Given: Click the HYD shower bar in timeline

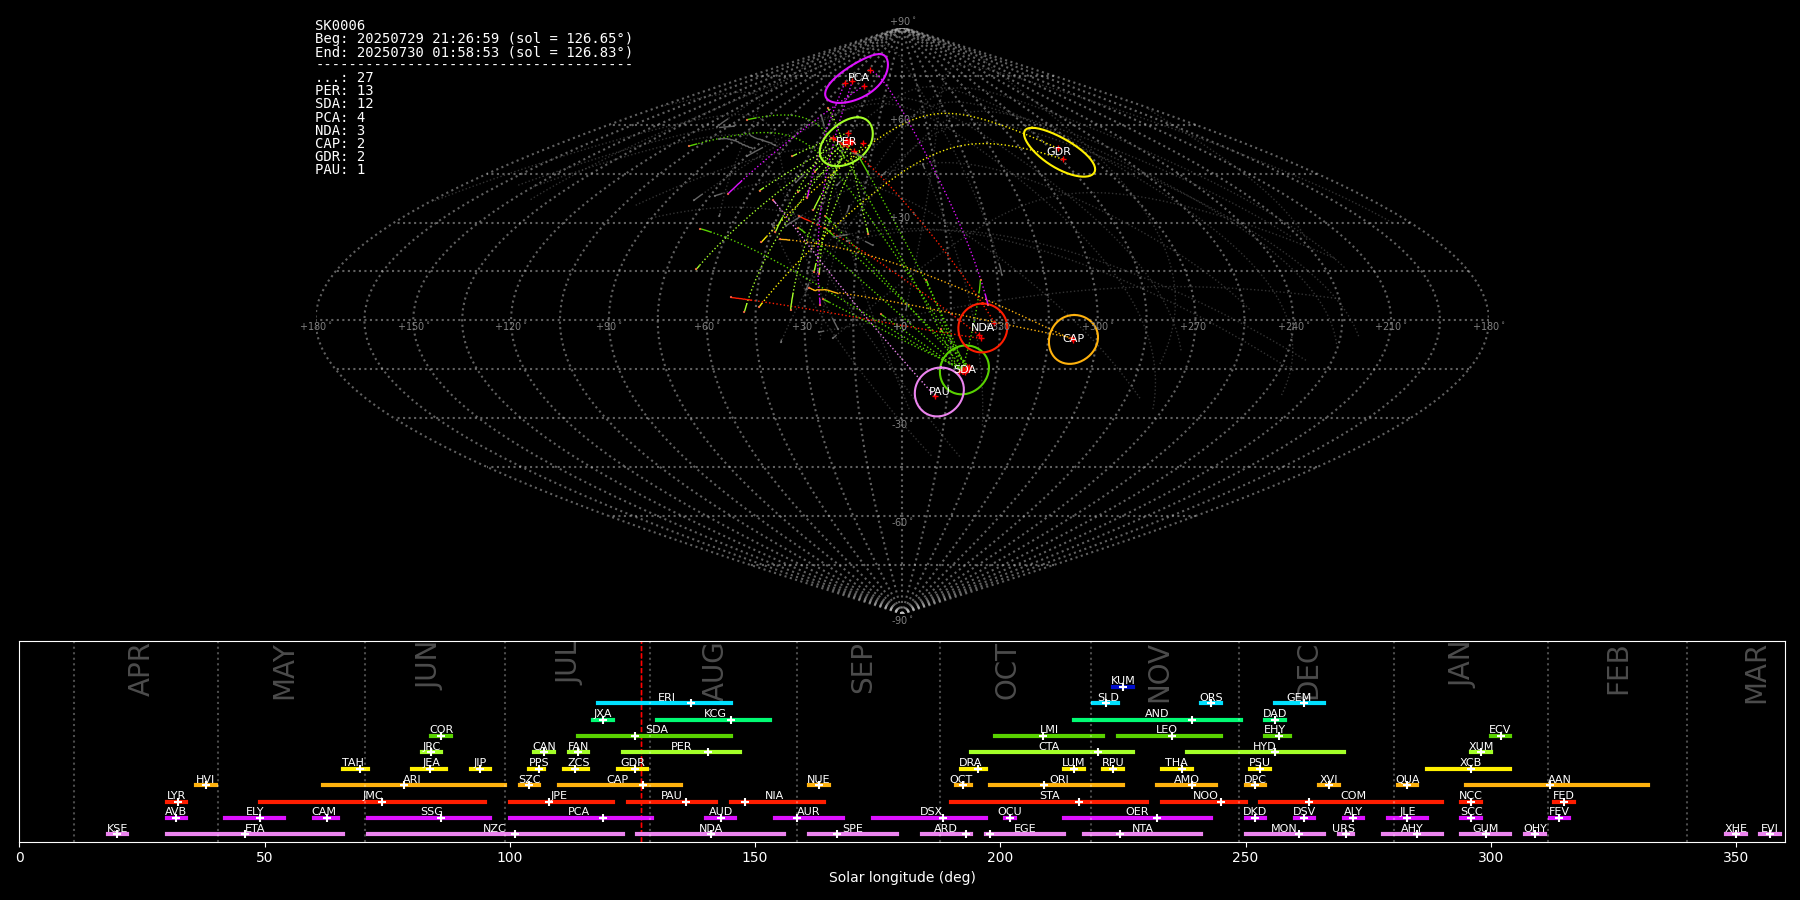Looking at the screenshot, I should tap(1265, 752).
